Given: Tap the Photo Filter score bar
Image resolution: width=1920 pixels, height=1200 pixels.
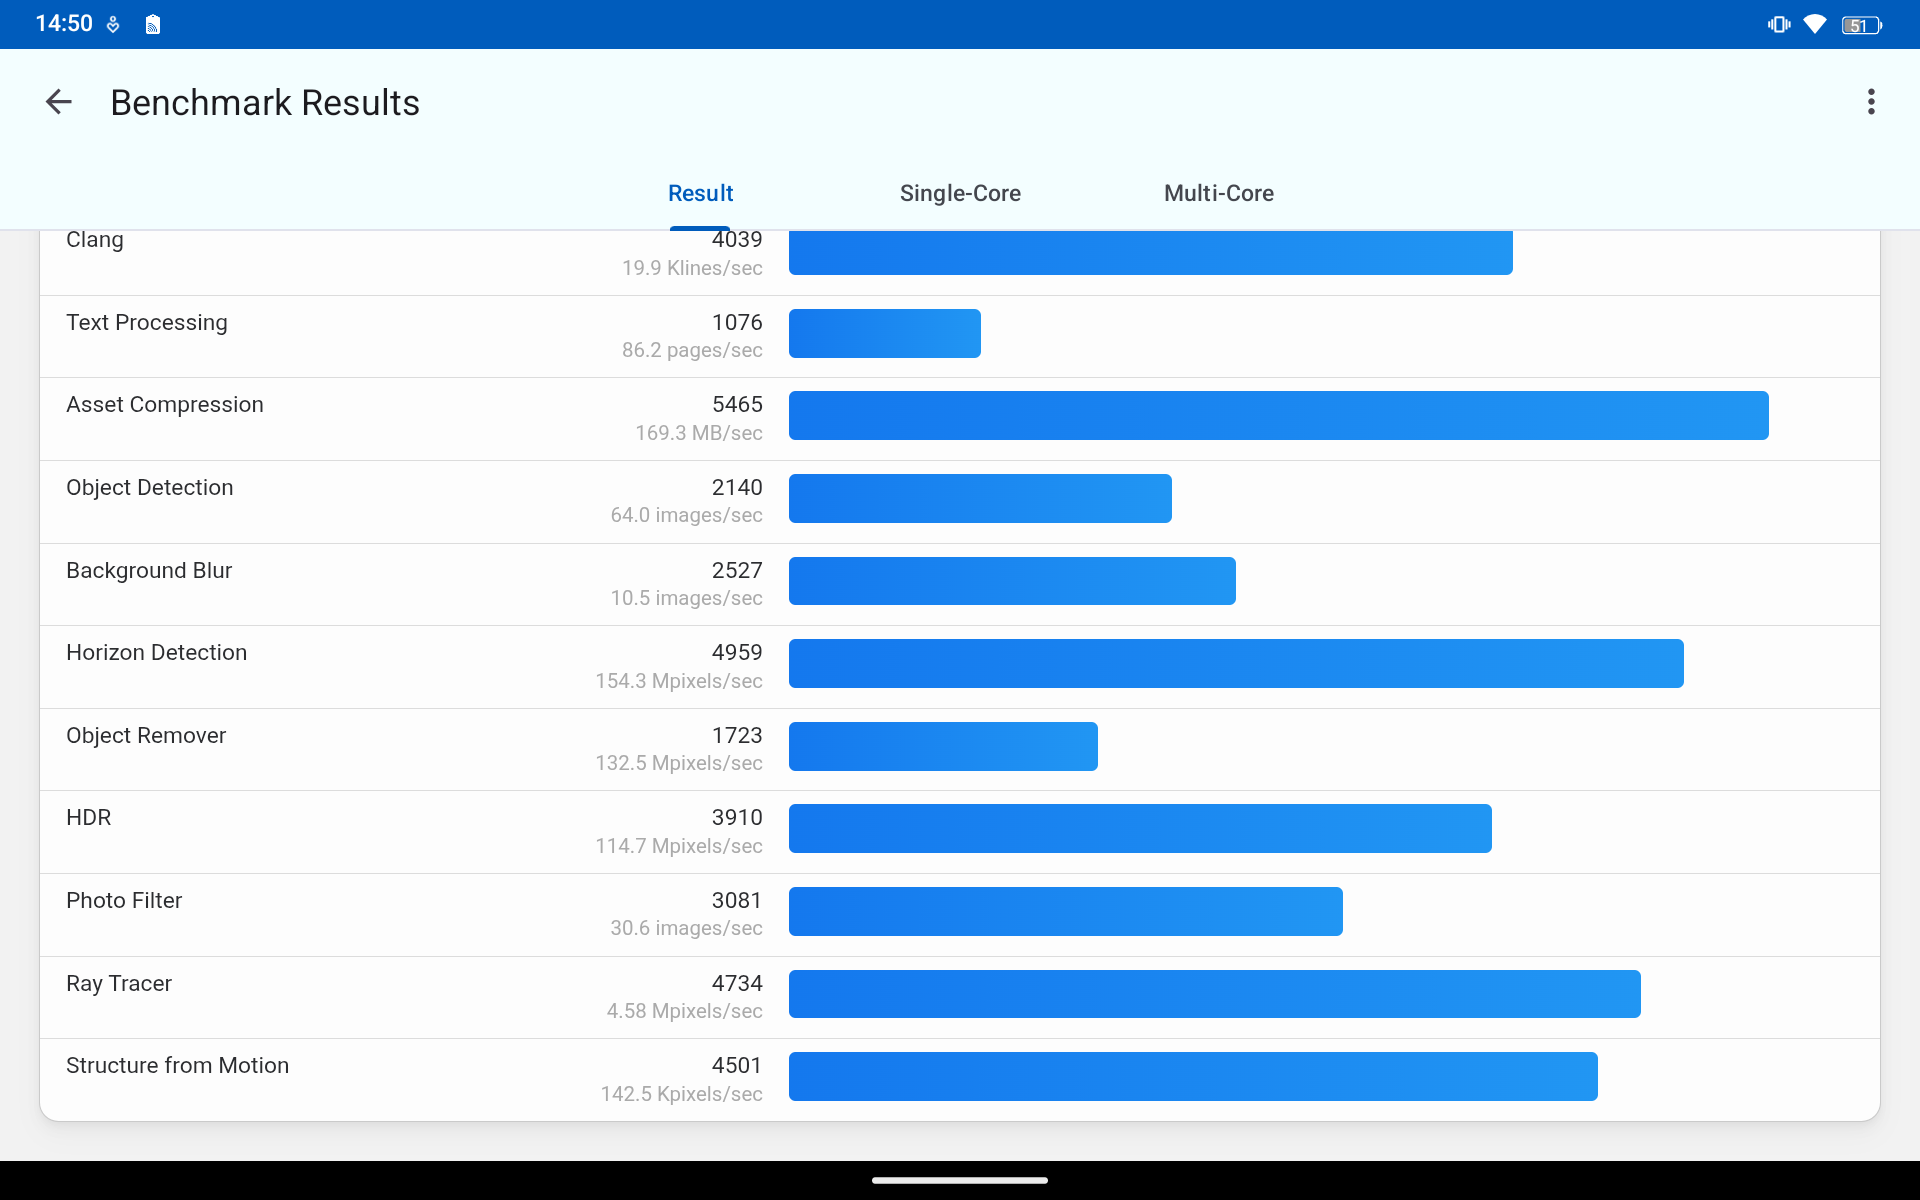Looking at the screenshot, I should coord(1065,912).
